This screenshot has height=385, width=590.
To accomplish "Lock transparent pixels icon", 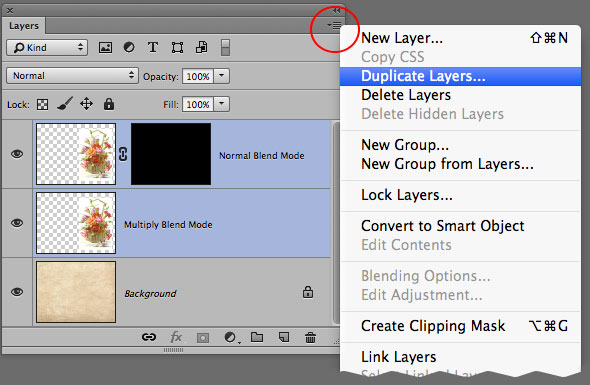I will 43,104.
